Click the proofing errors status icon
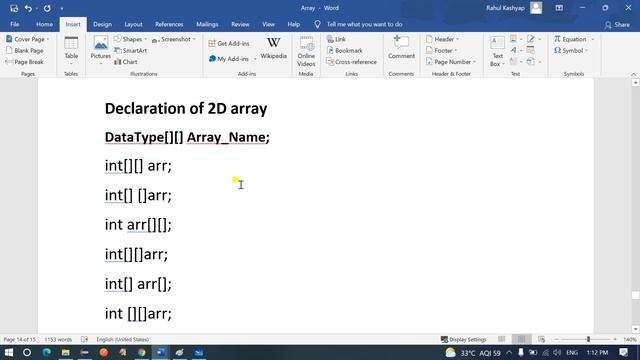The image size is (640, 360). [84, 340]
